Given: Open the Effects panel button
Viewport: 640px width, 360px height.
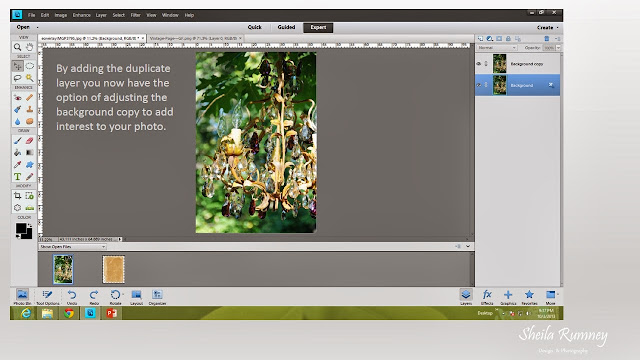Looking at the screenshot, I should tap(487, 297).
